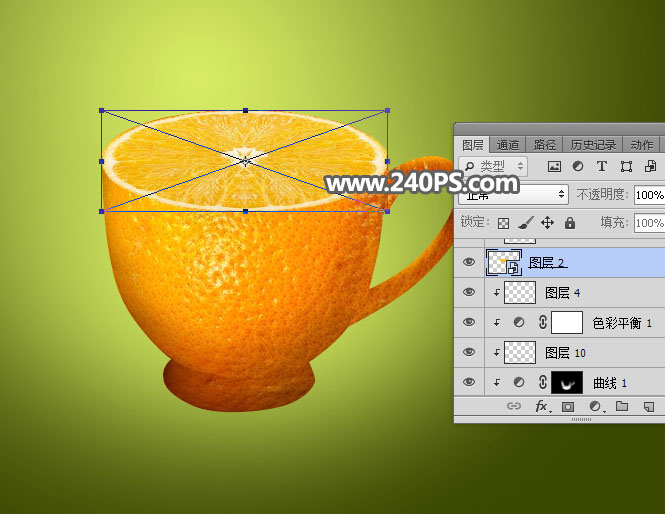Toggle visibility of 图层 10
Image resolution: width=665 pixels, height=514 pixels.
point(469,352)
